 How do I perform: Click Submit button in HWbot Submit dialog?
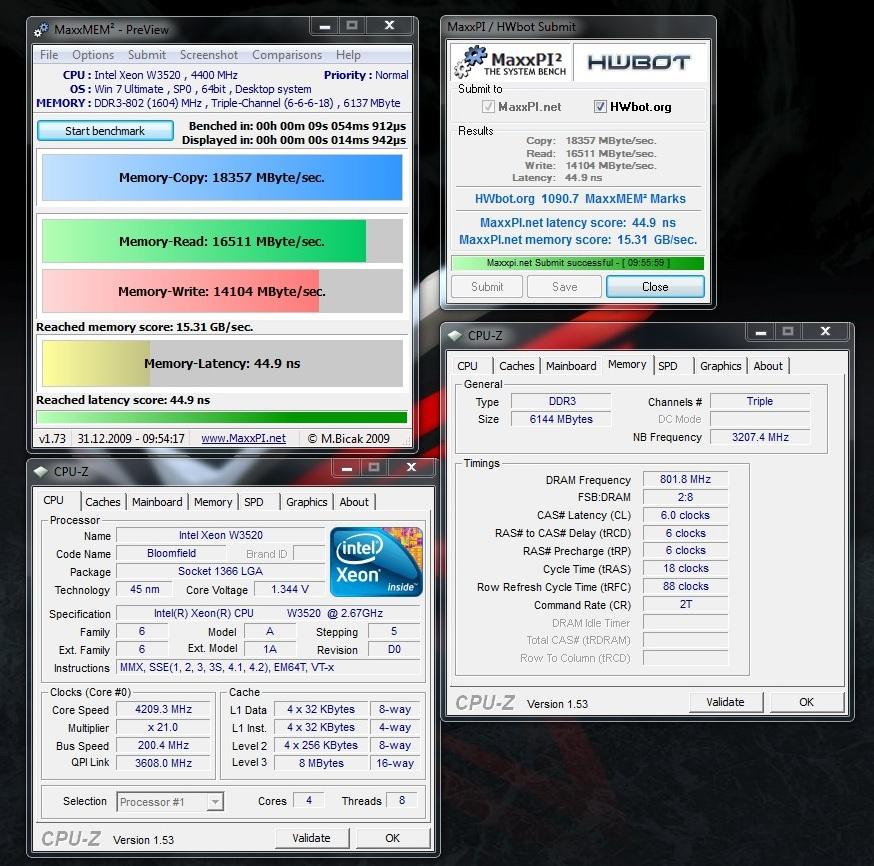click(x=487, y=286)
